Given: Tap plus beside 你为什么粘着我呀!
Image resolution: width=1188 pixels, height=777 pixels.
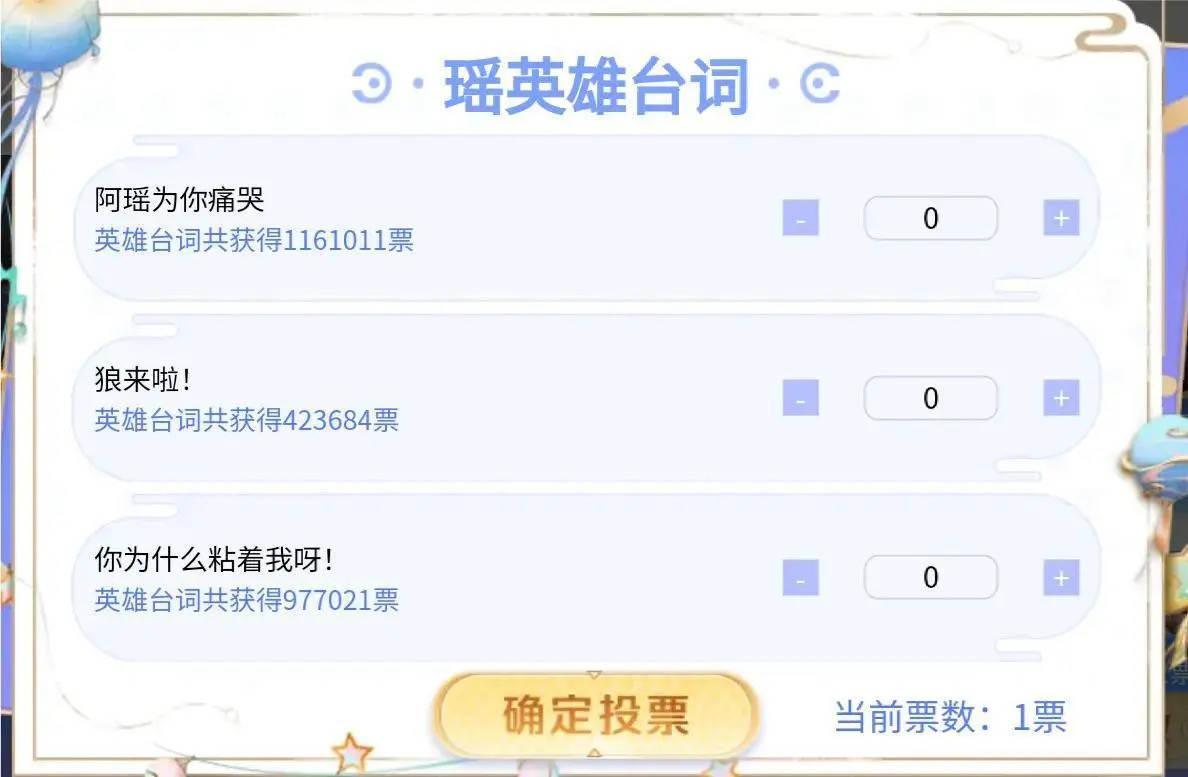Looking at the screenshot, I should click(1061, 578).
